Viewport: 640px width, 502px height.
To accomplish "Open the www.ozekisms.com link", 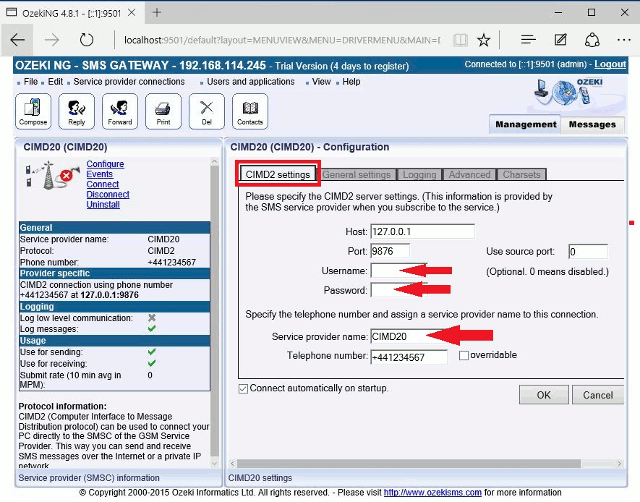I will [x=433, y=493].
